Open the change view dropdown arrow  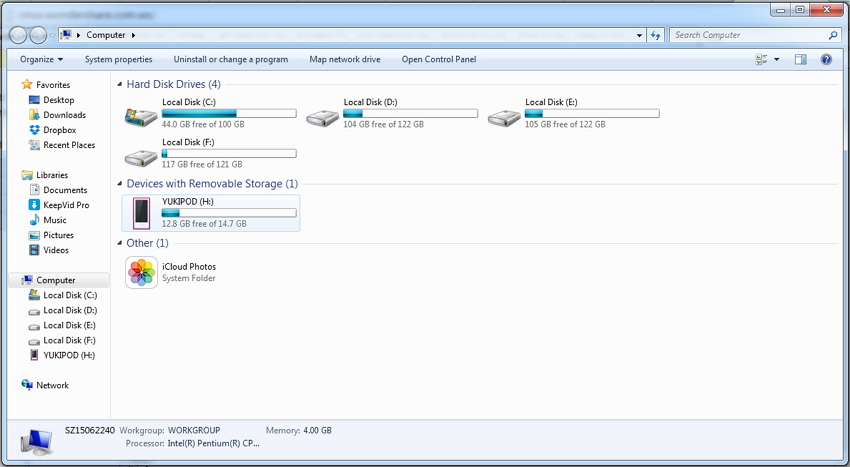777,59
